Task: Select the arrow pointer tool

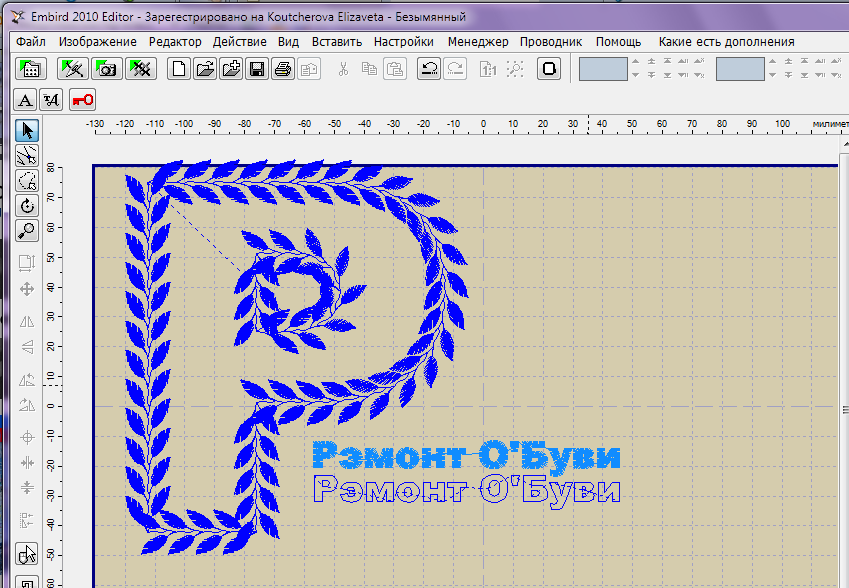Action: pos(27,130)
